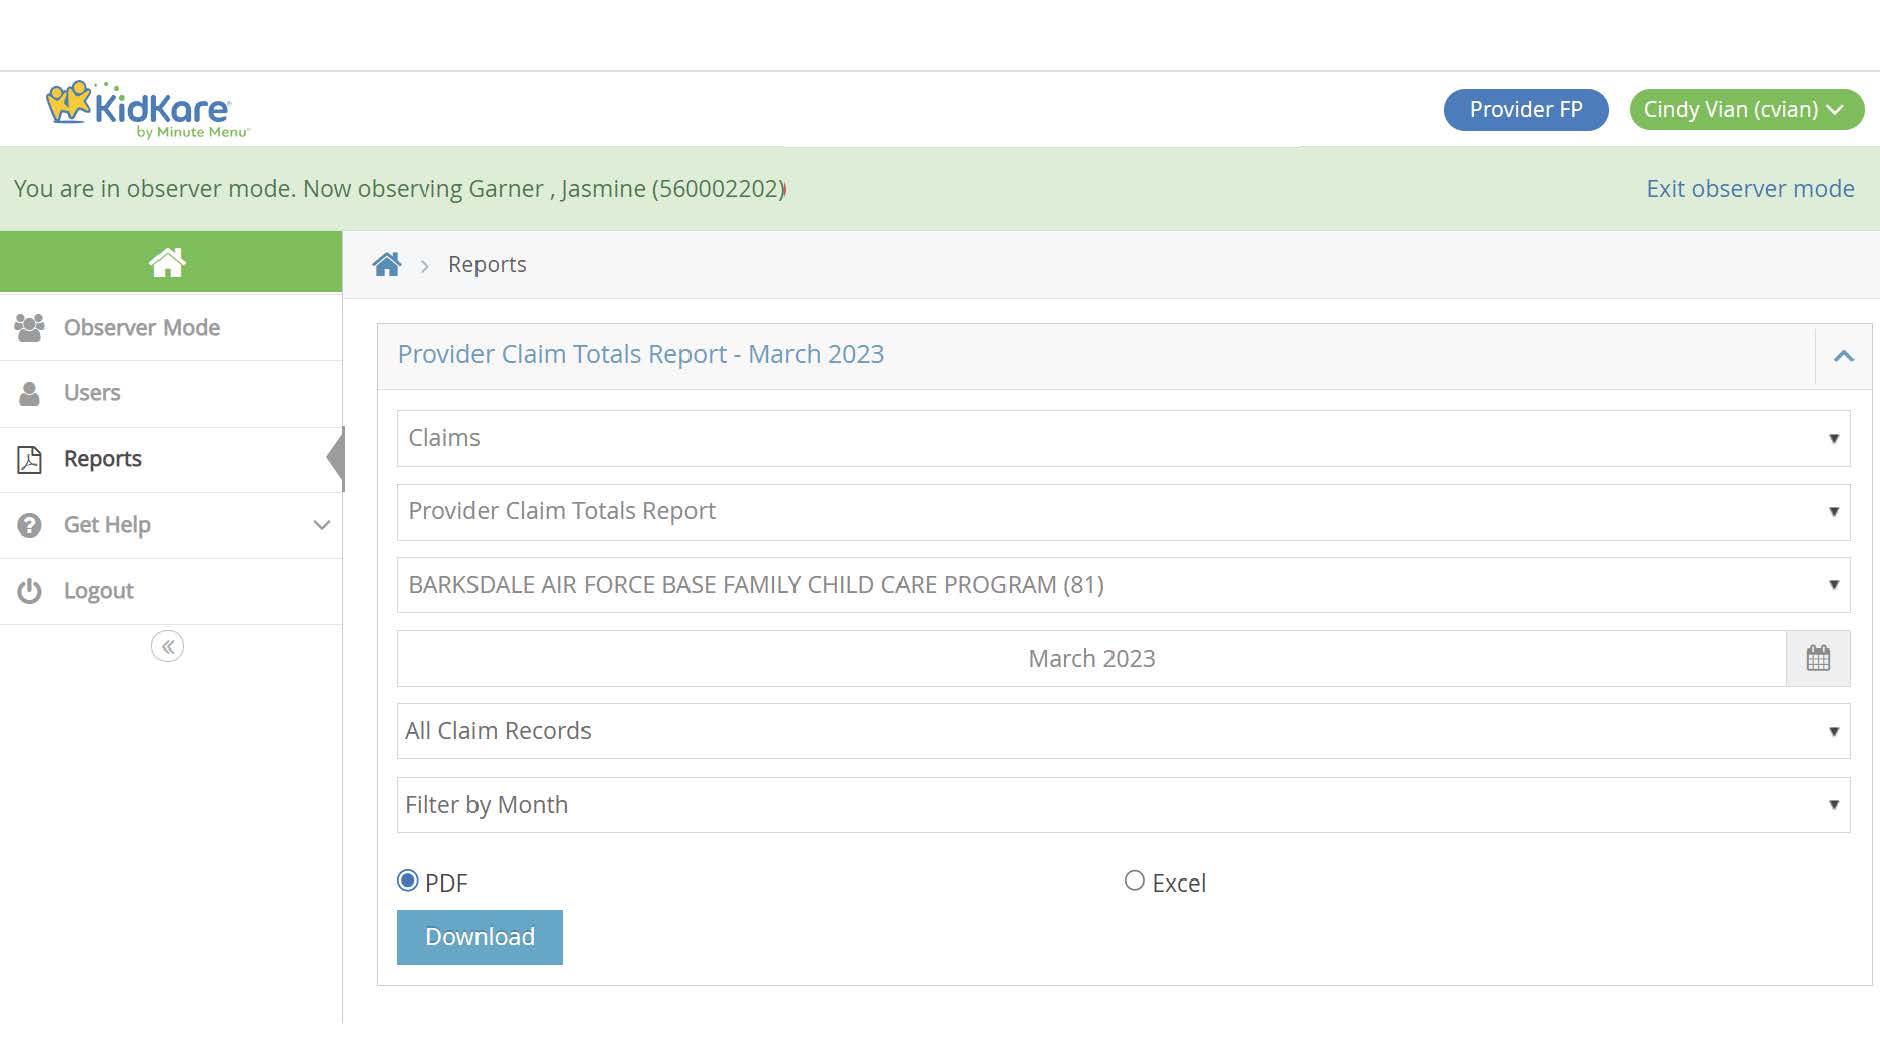Click the Users person icon

click(x=30, y=393)
